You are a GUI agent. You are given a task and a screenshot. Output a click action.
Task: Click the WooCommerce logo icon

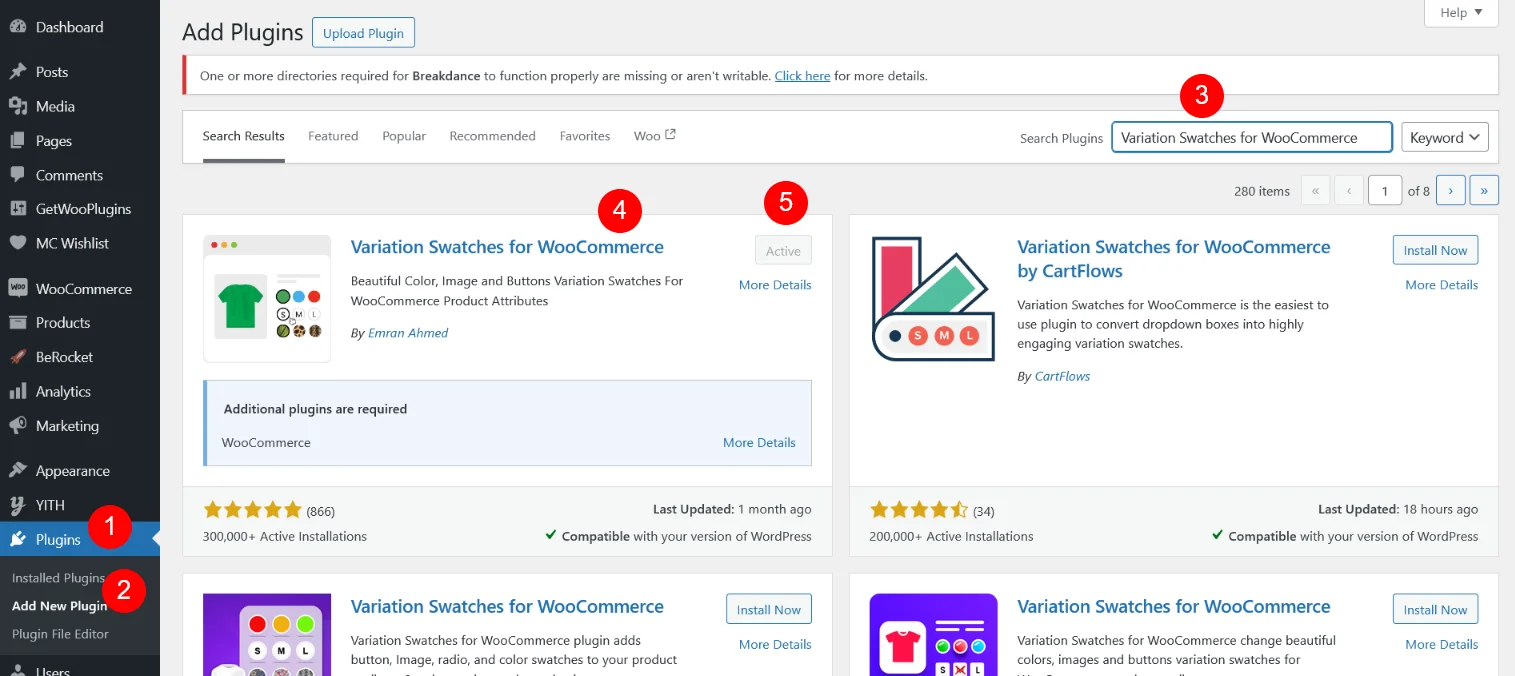pos(18,288)
